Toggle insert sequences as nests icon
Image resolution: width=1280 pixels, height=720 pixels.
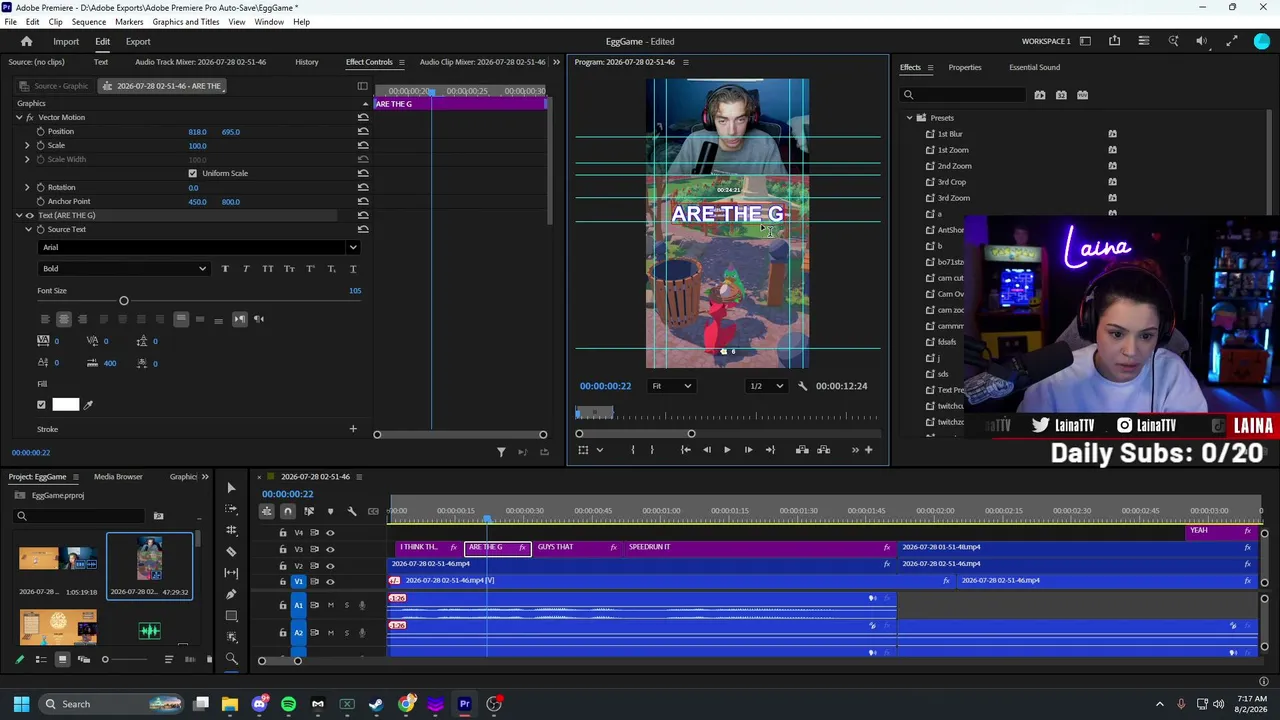pos(266,511)
